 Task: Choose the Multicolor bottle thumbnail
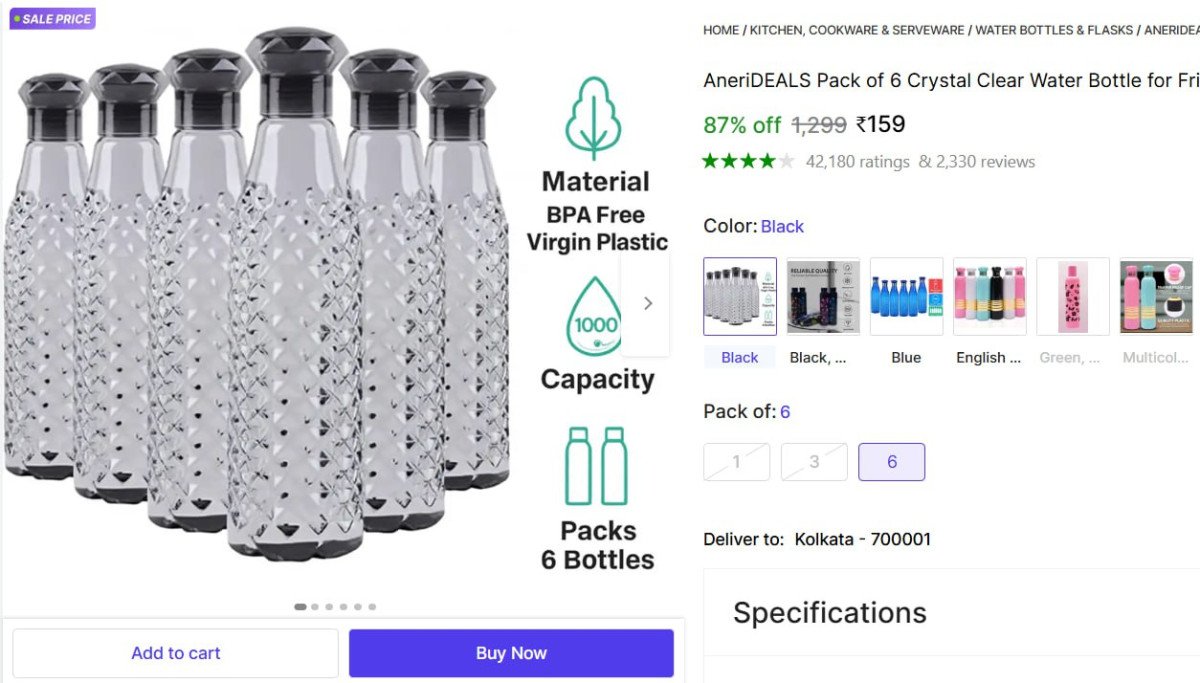click(x=1156, y=296)
